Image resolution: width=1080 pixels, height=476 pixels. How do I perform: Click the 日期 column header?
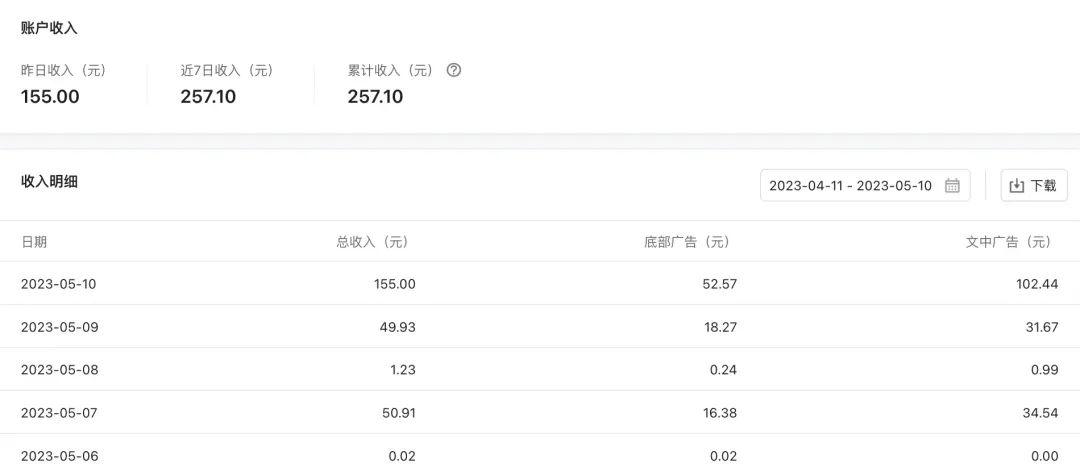(34, 242)
